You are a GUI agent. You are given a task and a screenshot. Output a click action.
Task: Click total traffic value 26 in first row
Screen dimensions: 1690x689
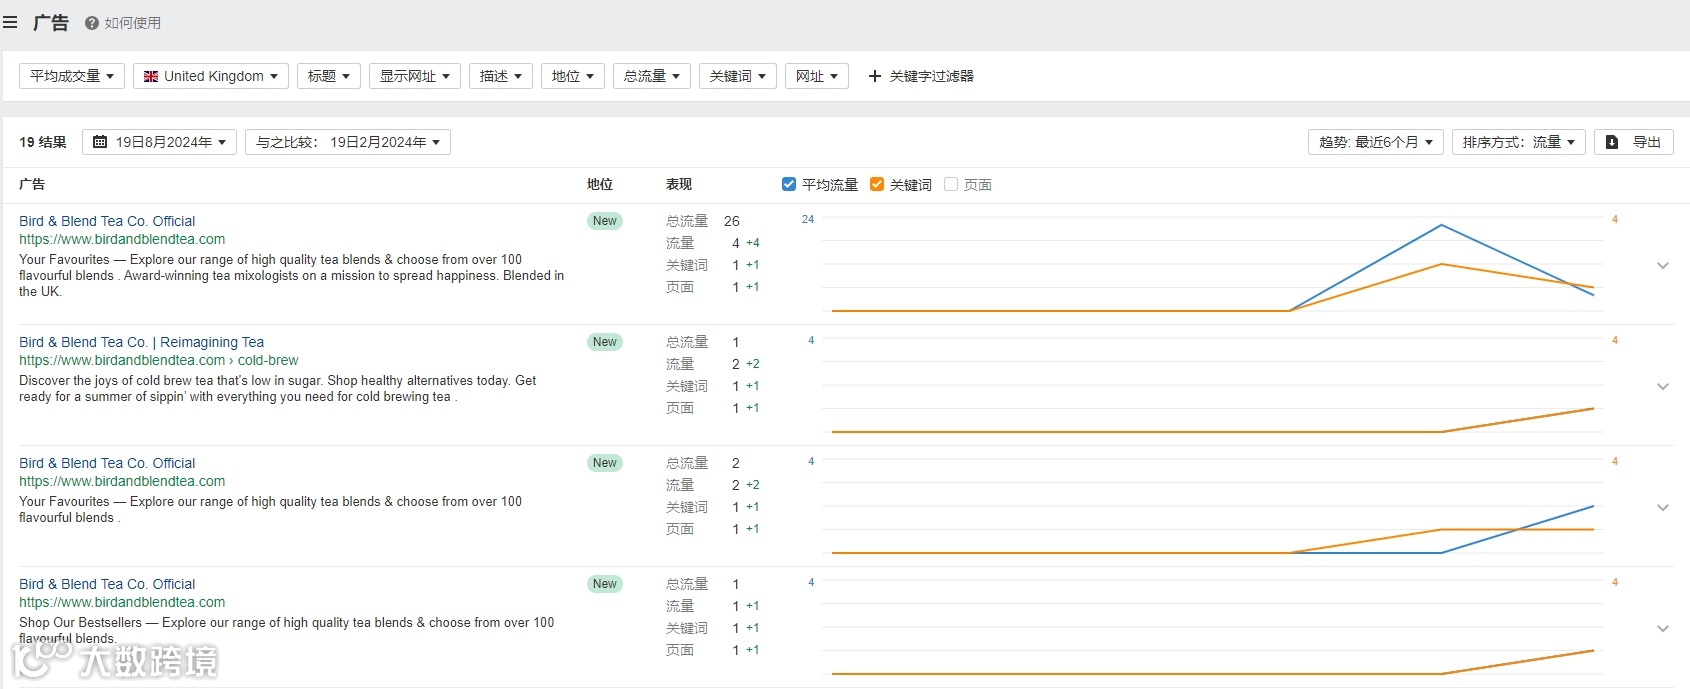coord(732,221)
